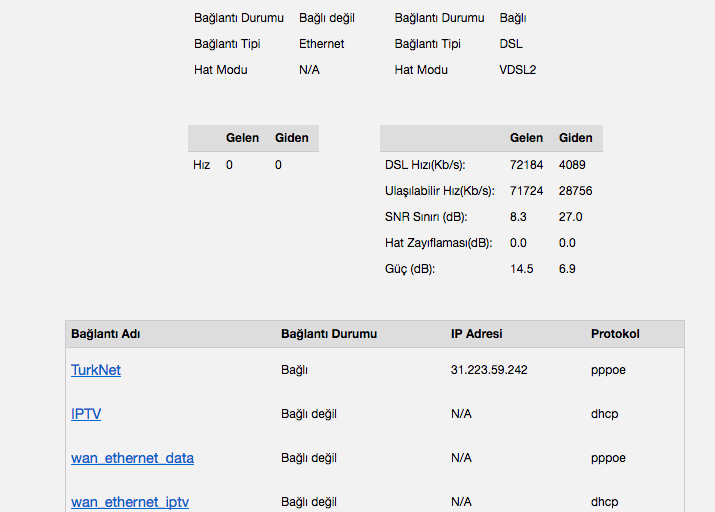Click Giden header in DSL speed table
The image size is (715, 512).
tap(575, 138)
